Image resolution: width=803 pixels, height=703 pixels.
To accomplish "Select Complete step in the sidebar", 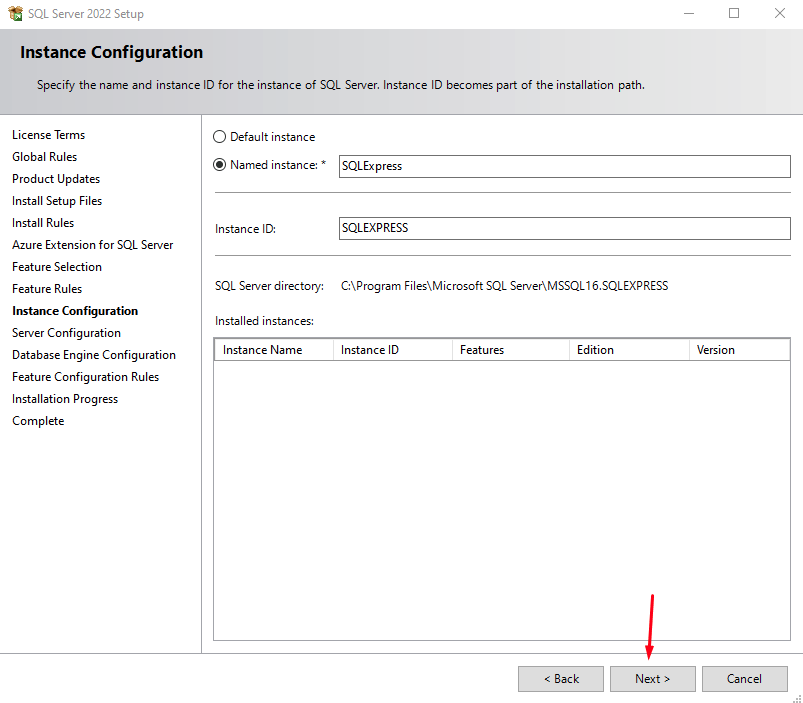I will click(38, 421).
